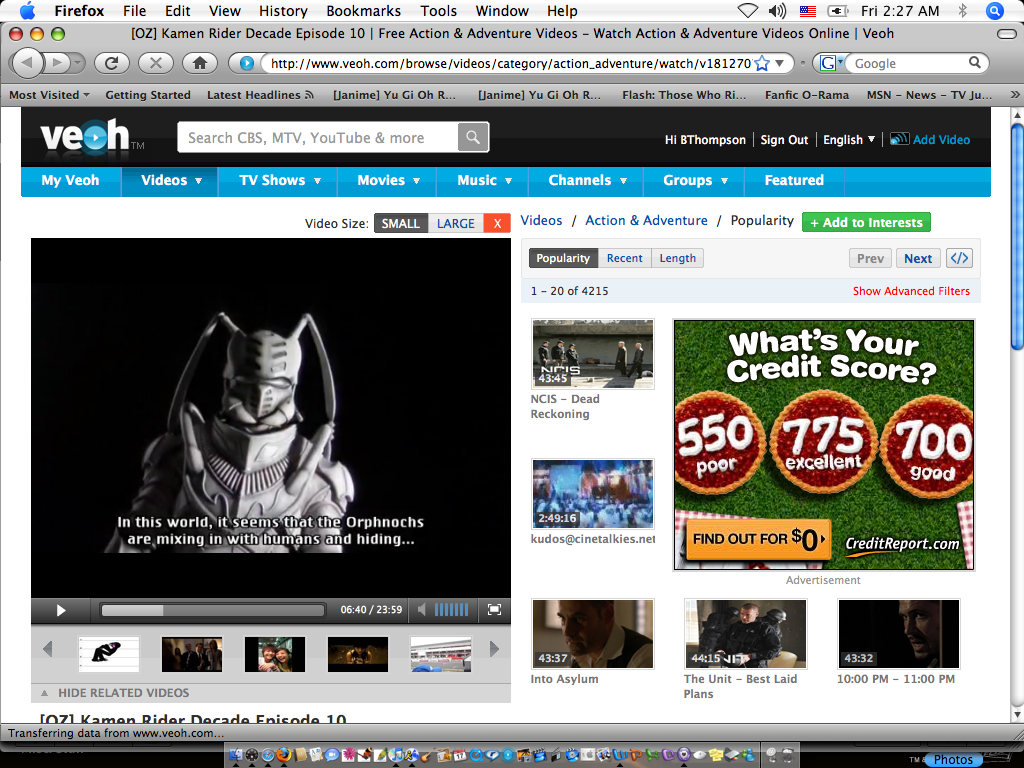The image size is (1024, 768).
Task: Open the embed code icon
Action: [x=959, y=258]
